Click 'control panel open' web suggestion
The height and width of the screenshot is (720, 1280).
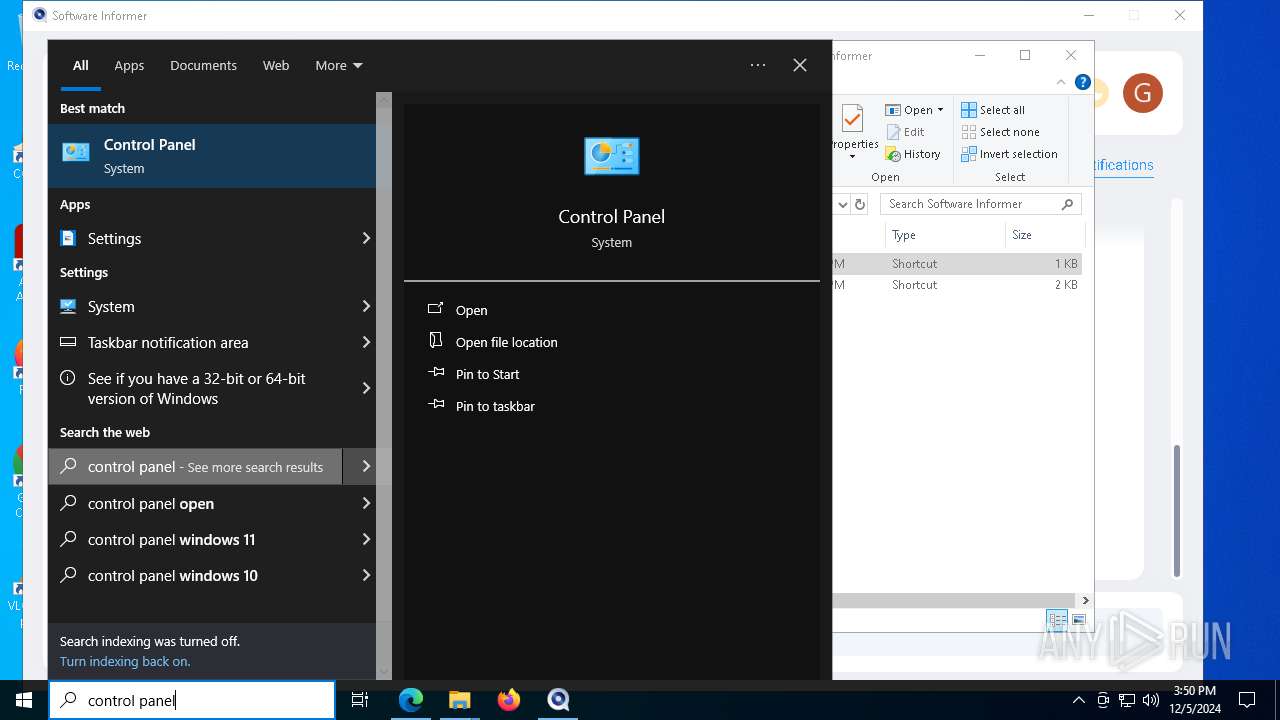195,503
